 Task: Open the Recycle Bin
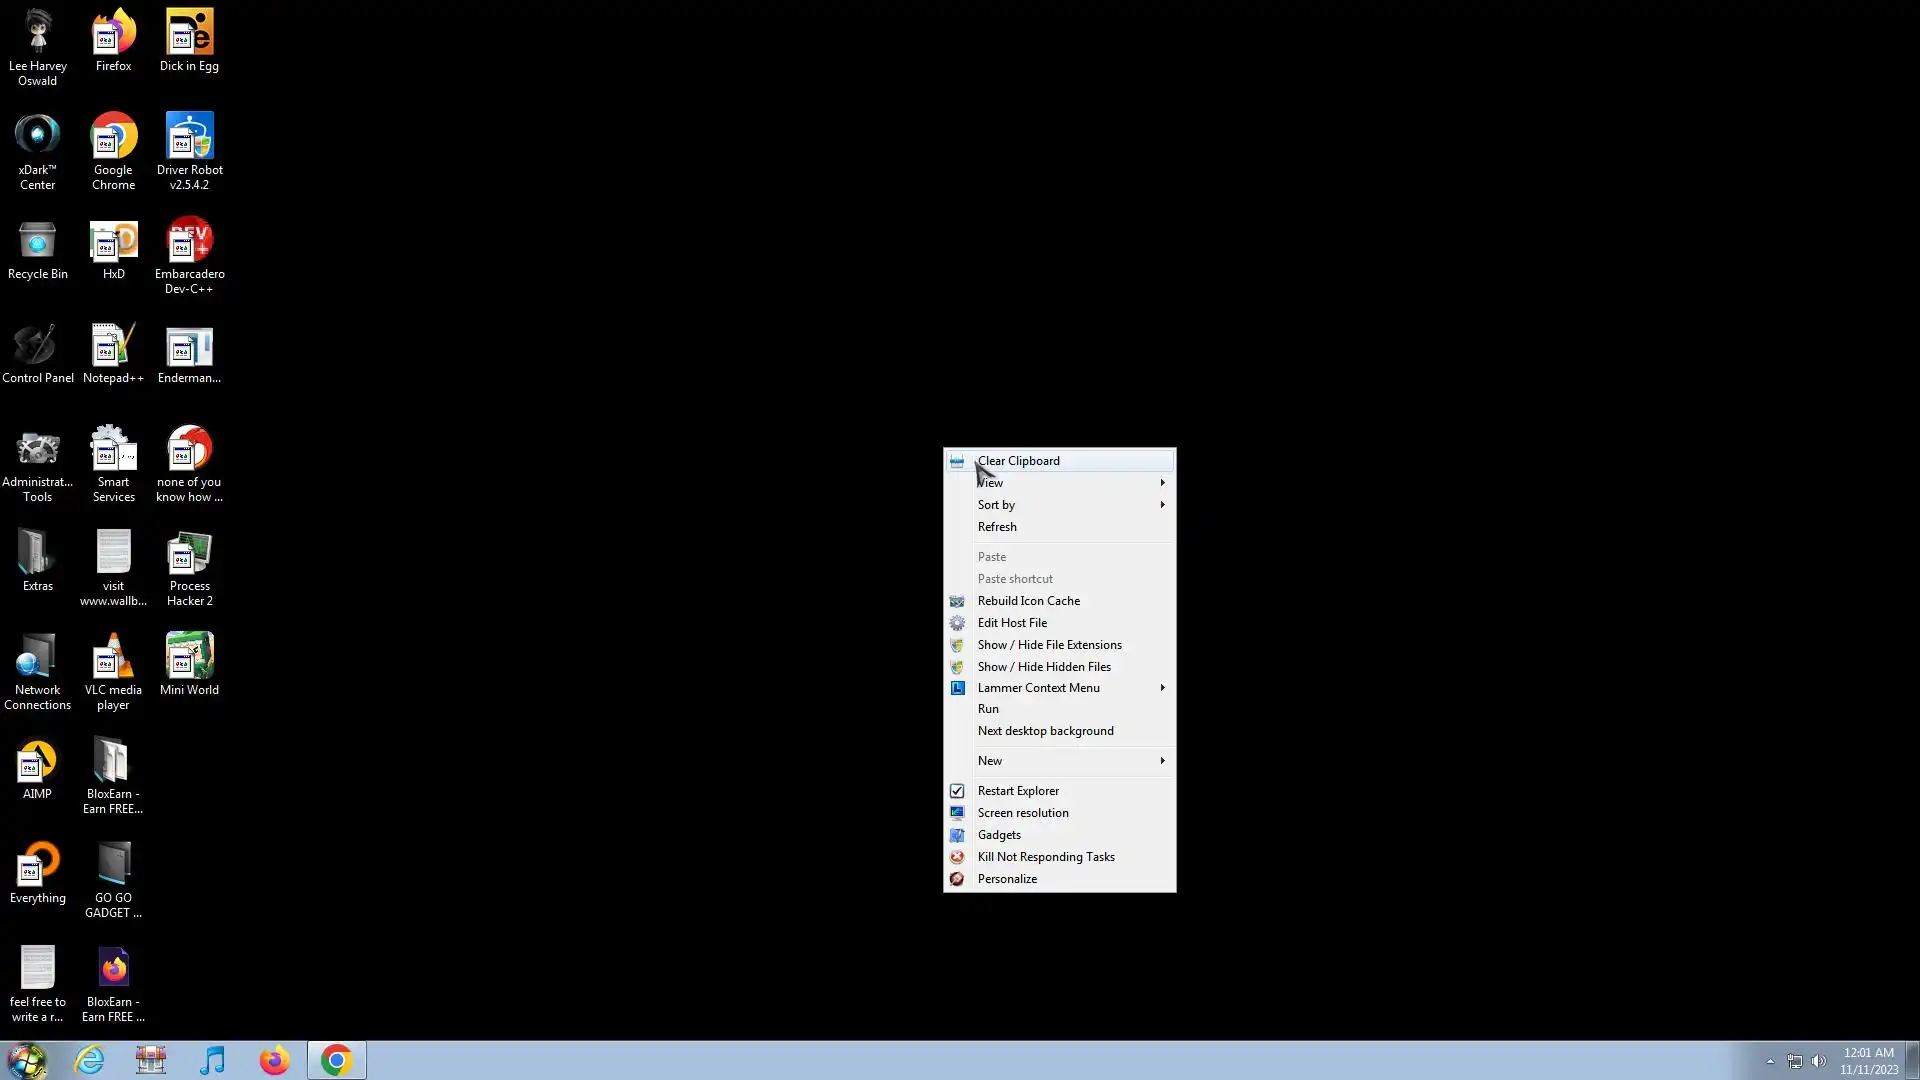click(x=37, y=243)
